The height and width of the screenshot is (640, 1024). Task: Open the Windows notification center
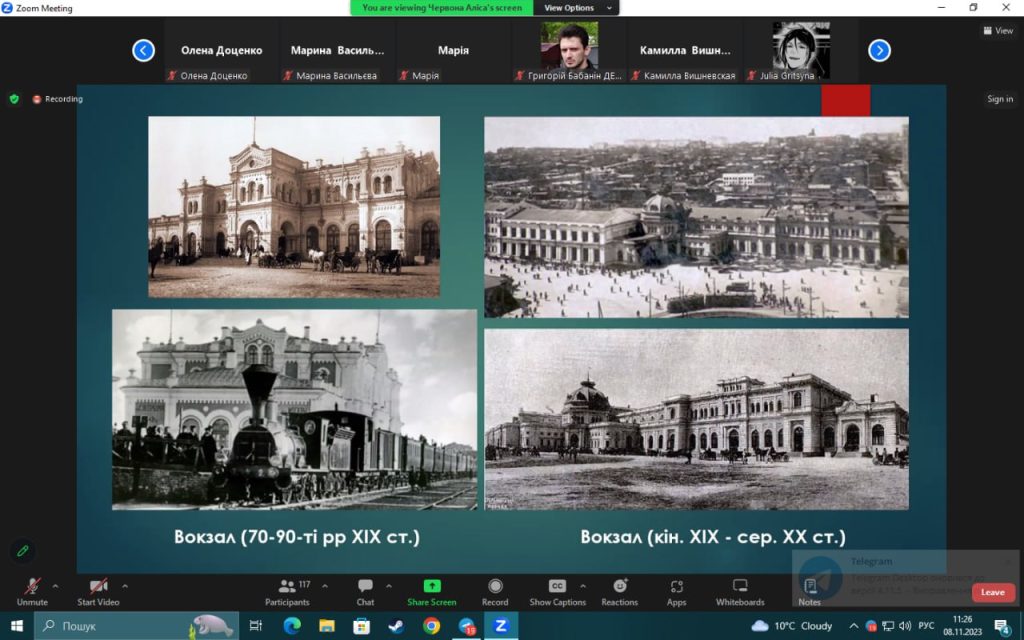tap(1003, 627)
